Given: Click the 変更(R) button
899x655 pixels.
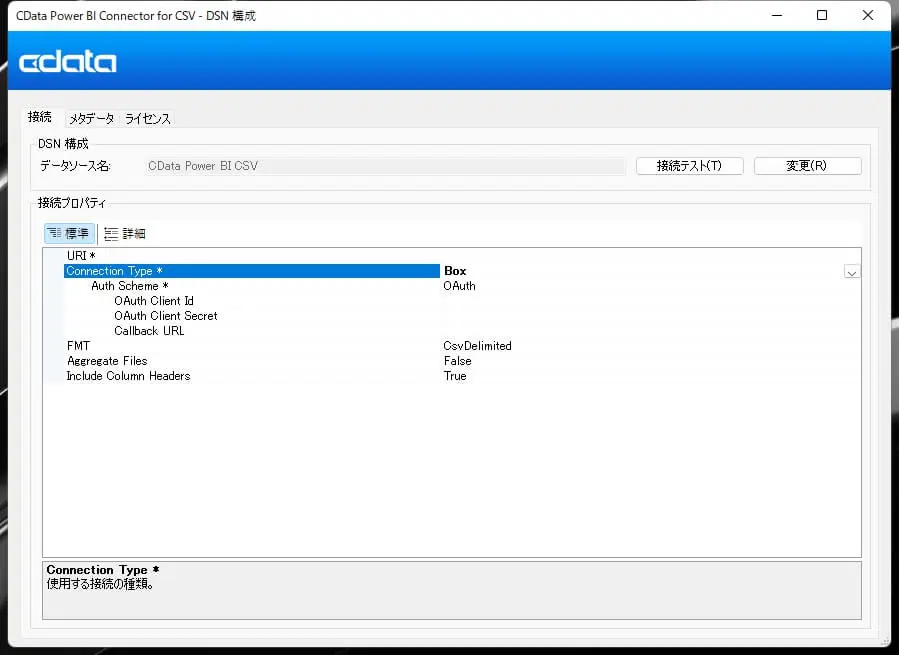Looking at the screenshot, I should click(x=807, y=166).
